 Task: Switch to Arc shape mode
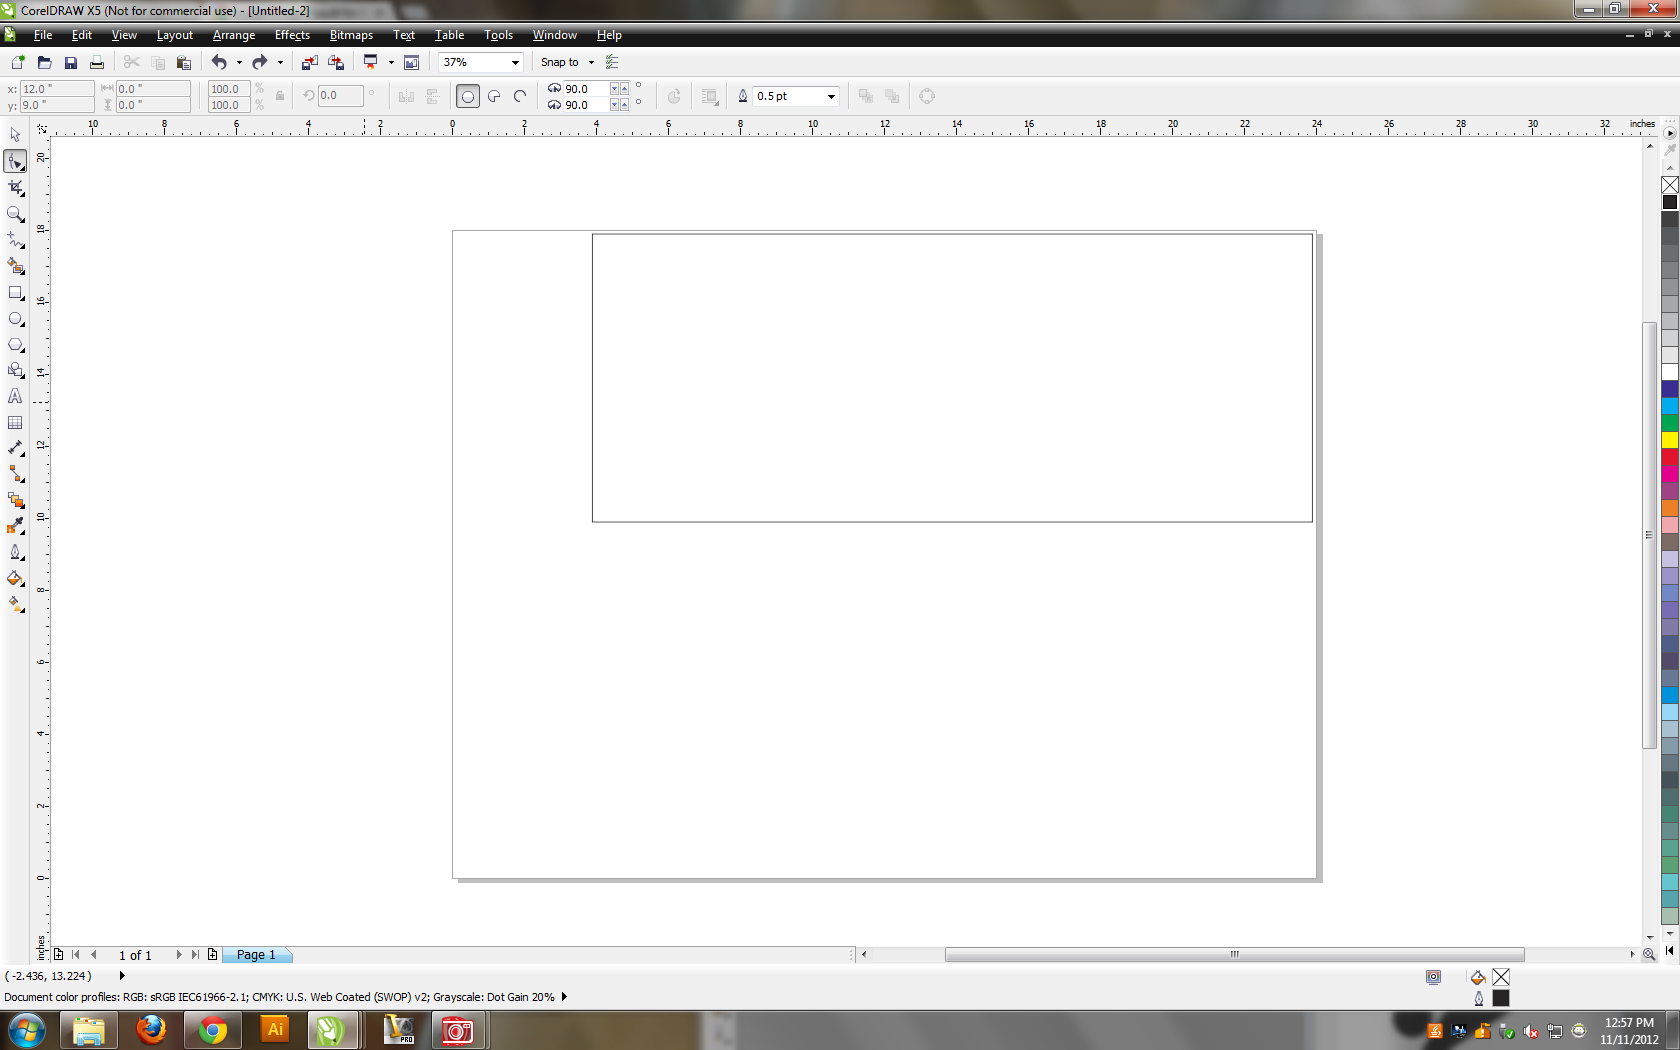click(x=520, y=96)
